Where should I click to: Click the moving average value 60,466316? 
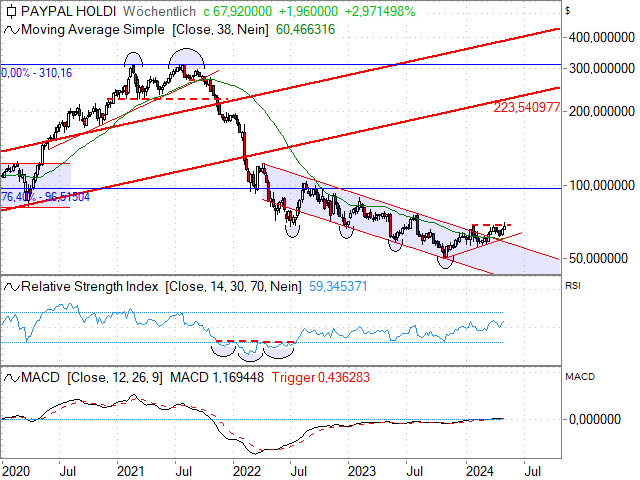[305, 30]
